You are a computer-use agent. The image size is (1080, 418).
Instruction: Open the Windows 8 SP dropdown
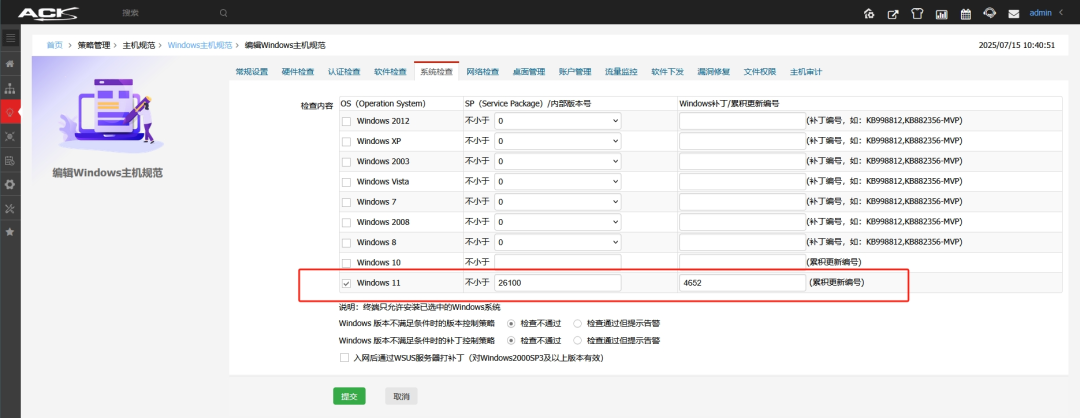pos(558,242)
